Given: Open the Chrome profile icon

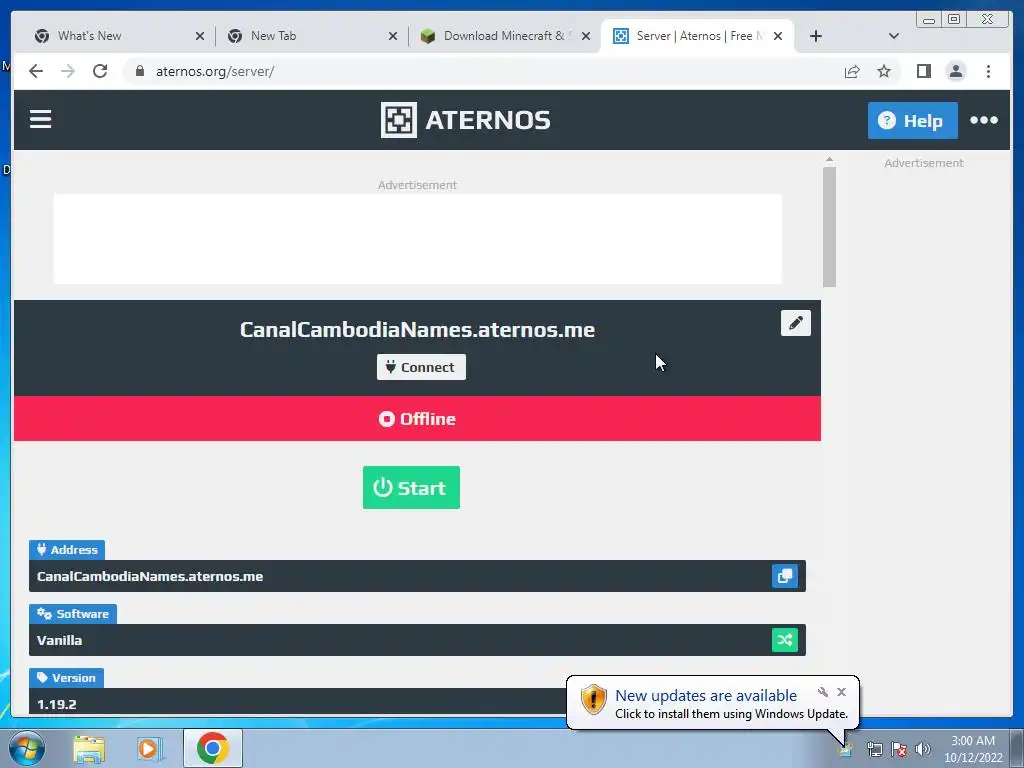Looking at the screenshot, I should click(x=955, y=71).
